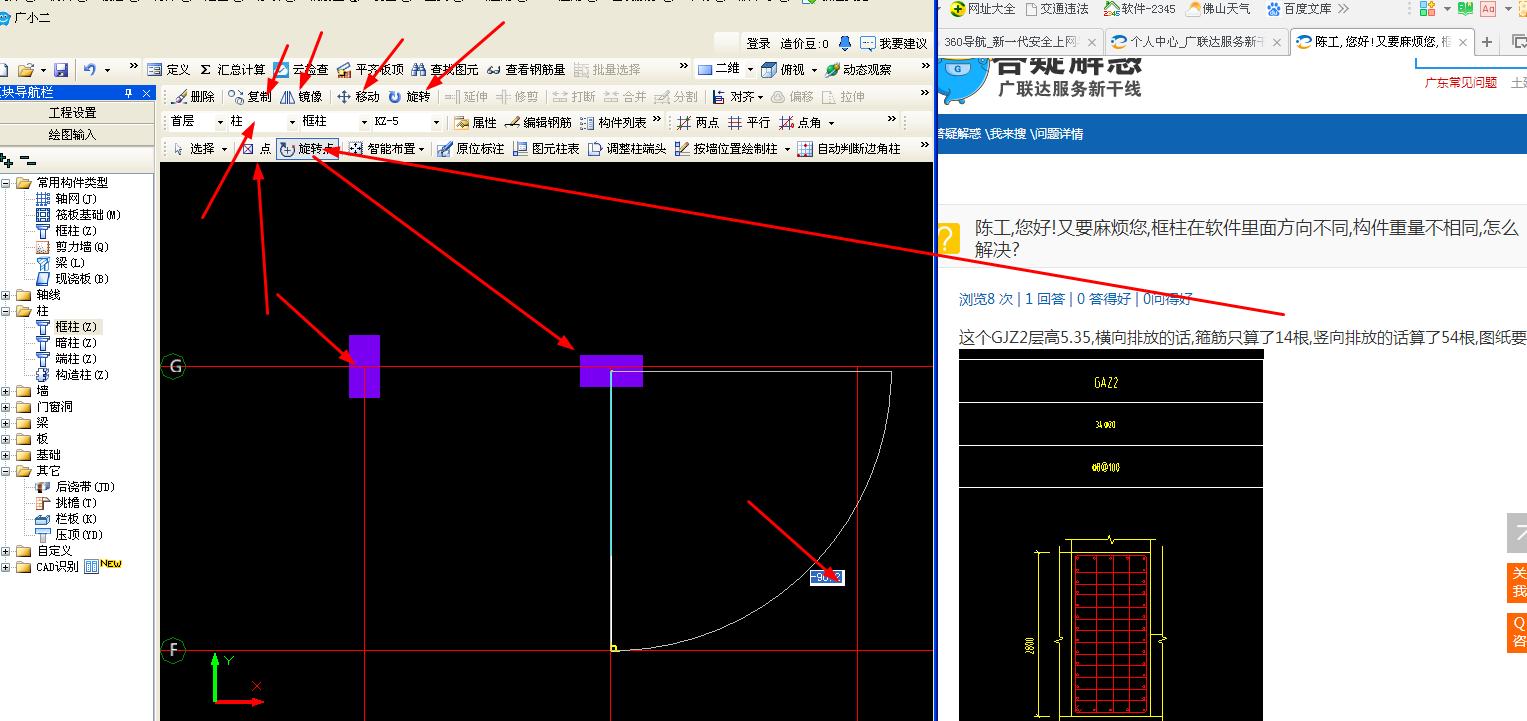Click 编辑钢筋 (edit rebar)

(538, 123)
